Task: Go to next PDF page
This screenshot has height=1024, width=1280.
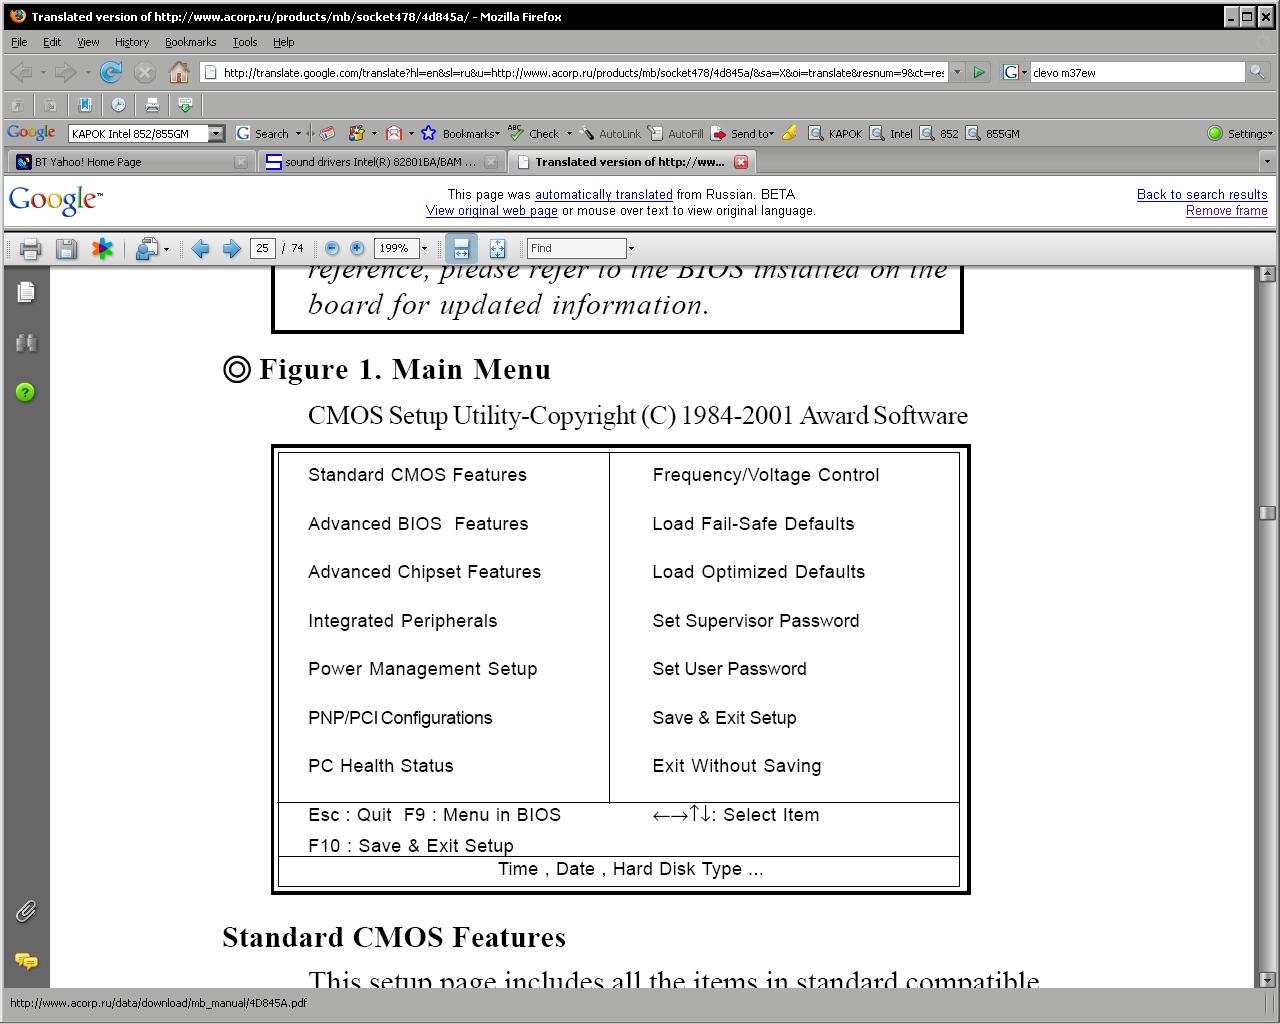Action: click(231, 248)
